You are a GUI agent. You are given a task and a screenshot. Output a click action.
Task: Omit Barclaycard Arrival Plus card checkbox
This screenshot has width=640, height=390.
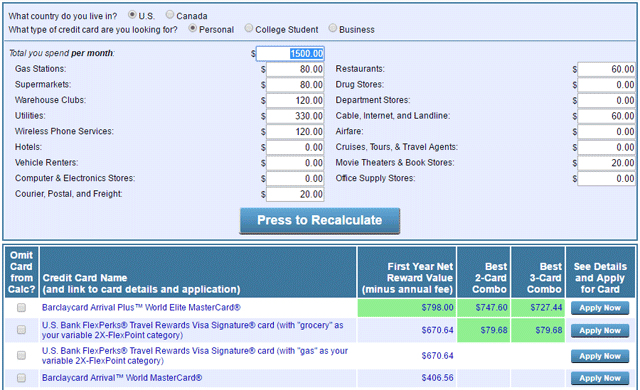pos(21,308)
